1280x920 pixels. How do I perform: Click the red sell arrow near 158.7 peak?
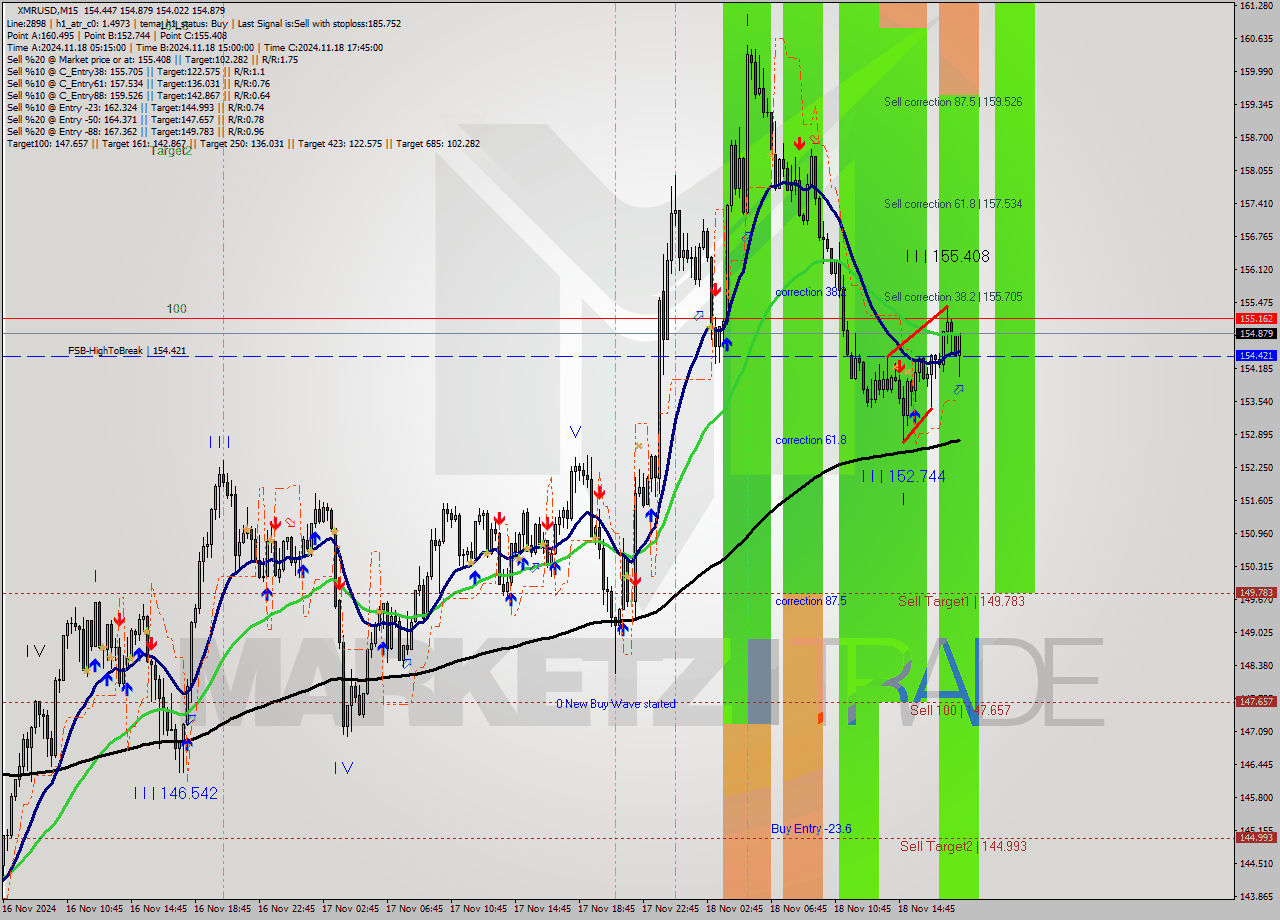tap(799, 145)
